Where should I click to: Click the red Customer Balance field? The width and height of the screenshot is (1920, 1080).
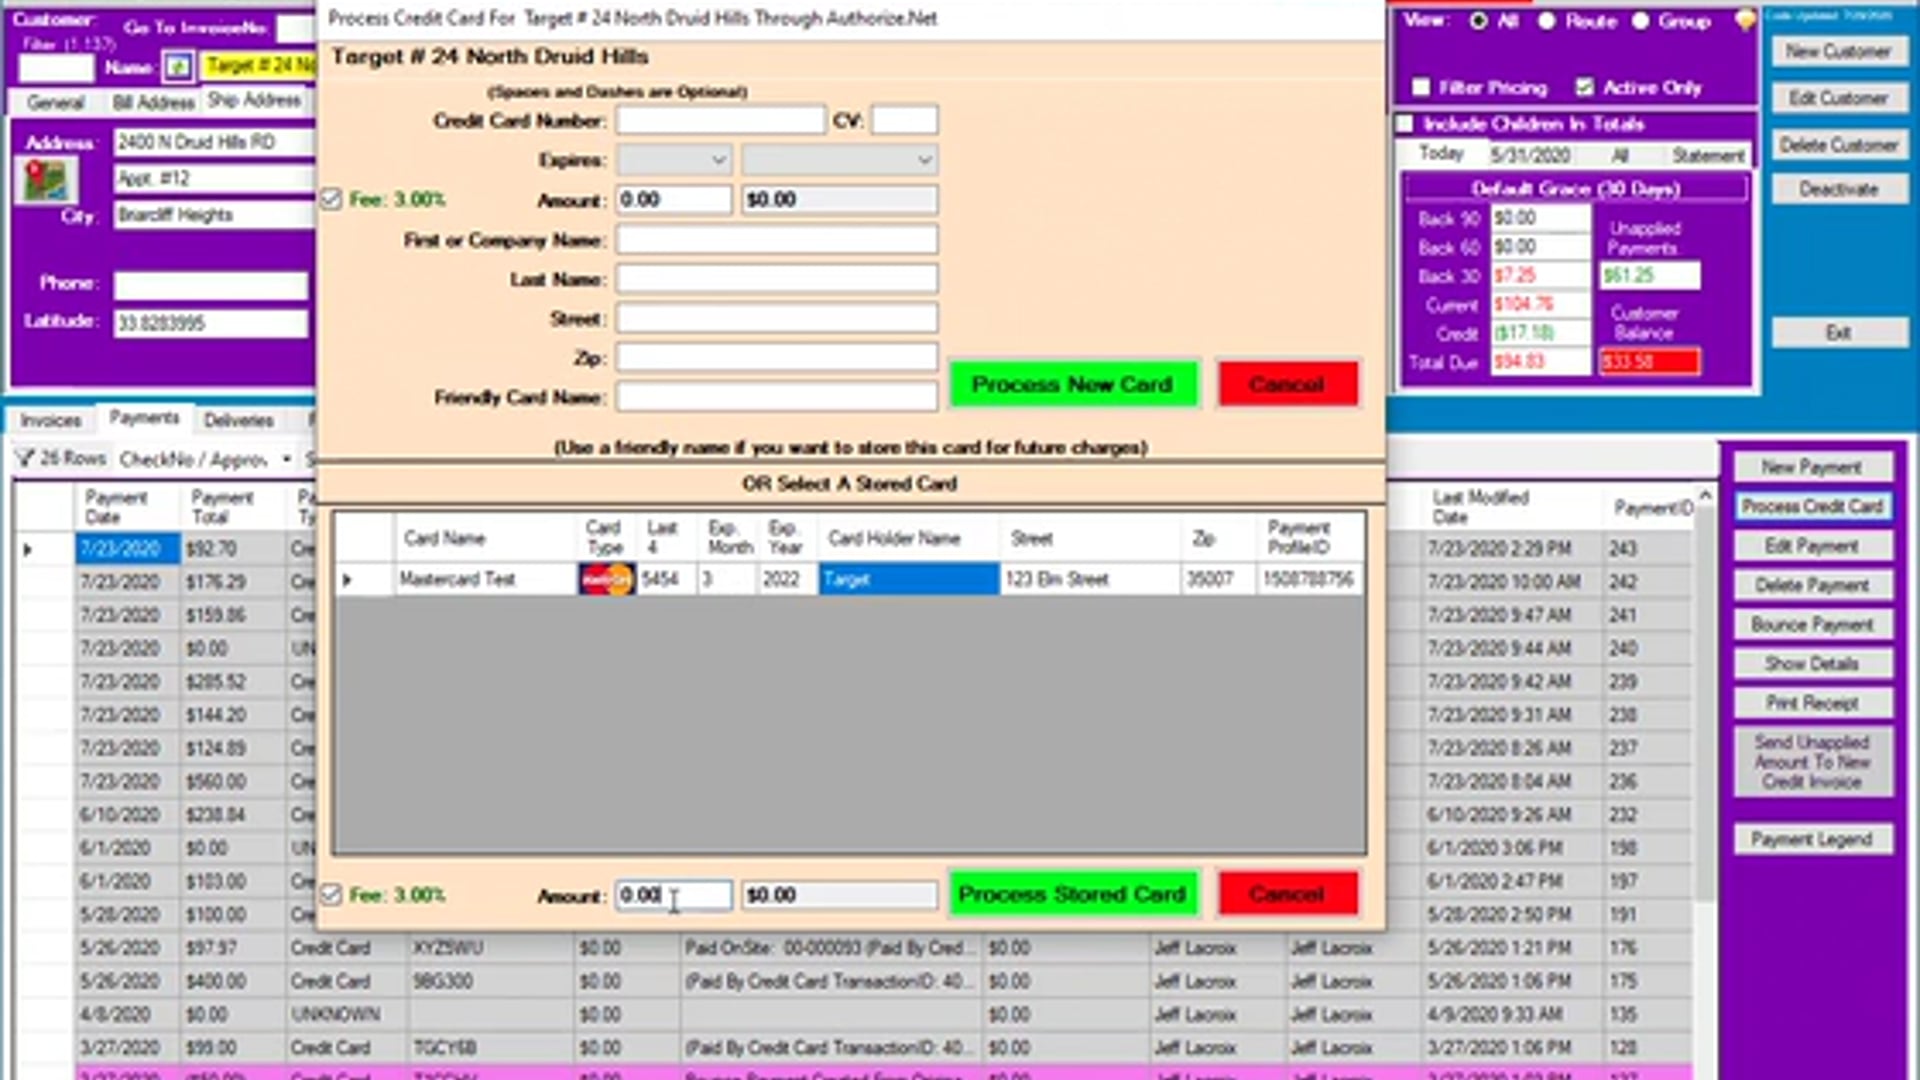pos(1649,361)
